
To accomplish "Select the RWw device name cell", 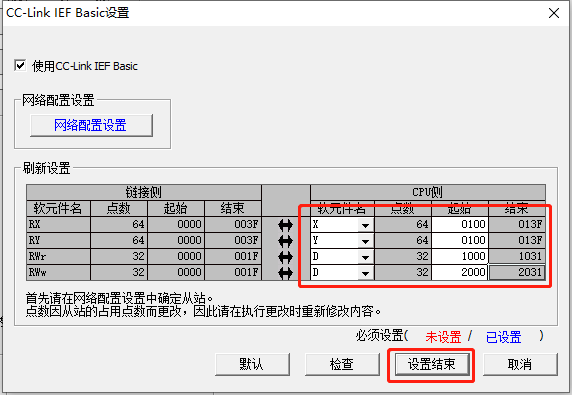I will [58, 272].
